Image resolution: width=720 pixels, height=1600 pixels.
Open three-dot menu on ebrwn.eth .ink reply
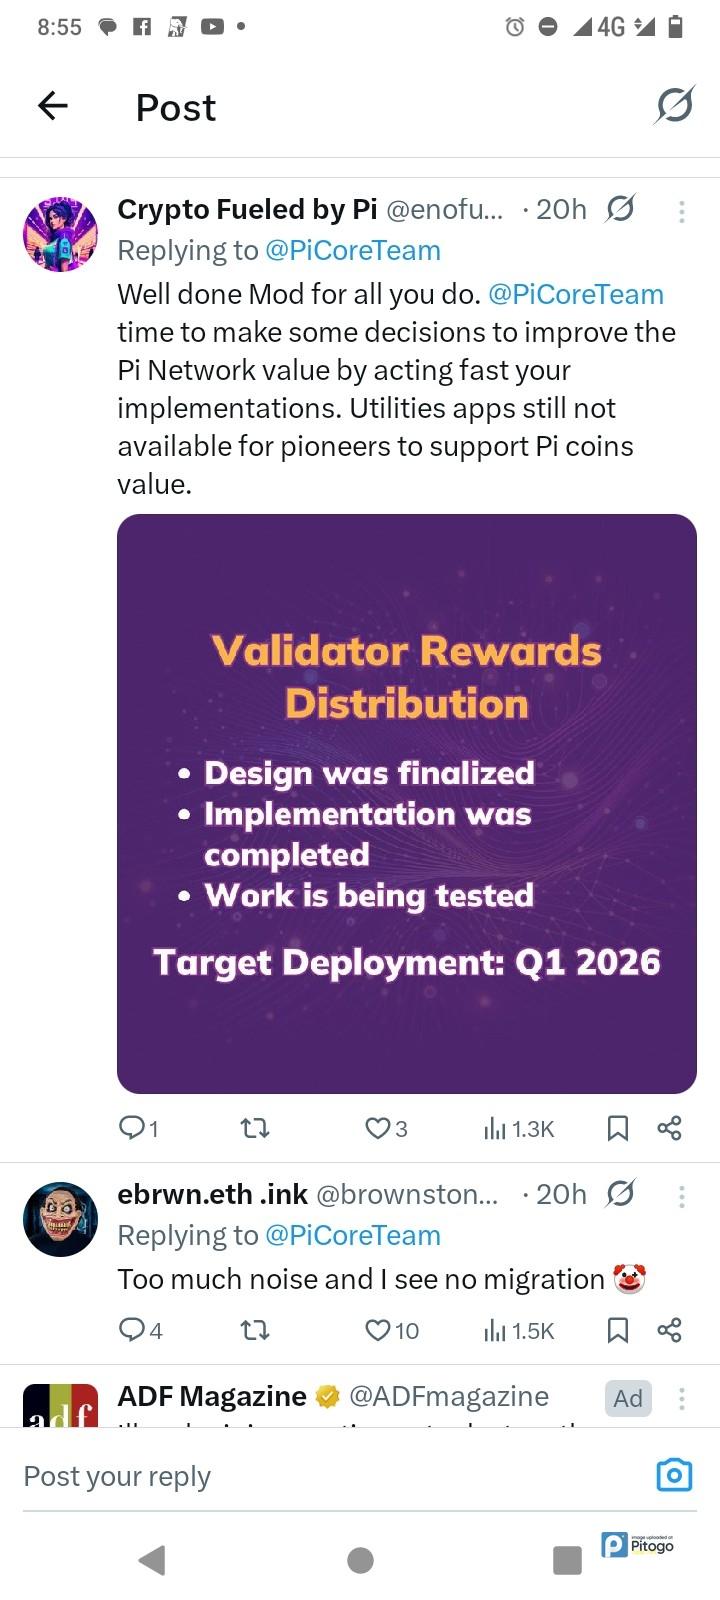tap(681, 1196)
